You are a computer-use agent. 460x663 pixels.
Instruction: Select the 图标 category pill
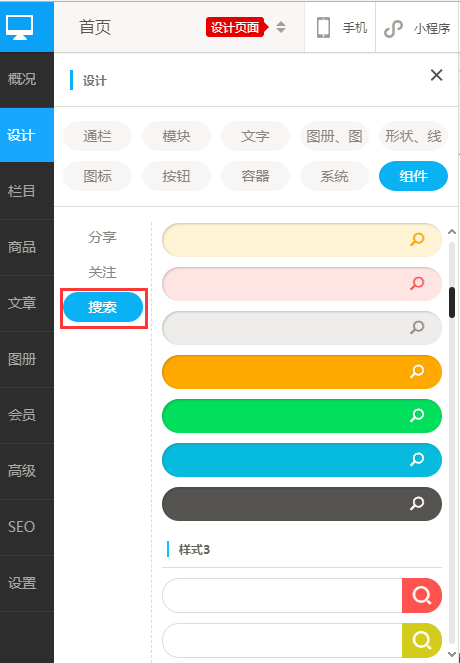click(98, 176)
